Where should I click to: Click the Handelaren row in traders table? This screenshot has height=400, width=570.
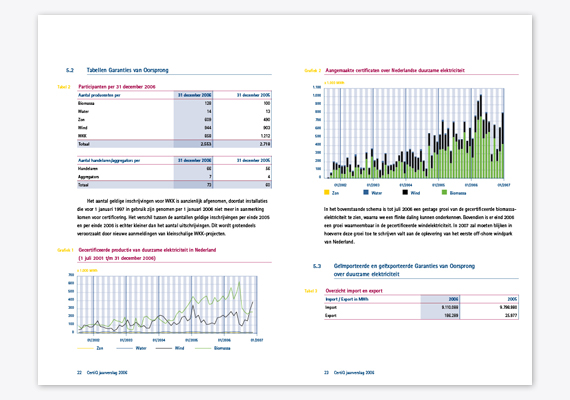click(174, 169)
